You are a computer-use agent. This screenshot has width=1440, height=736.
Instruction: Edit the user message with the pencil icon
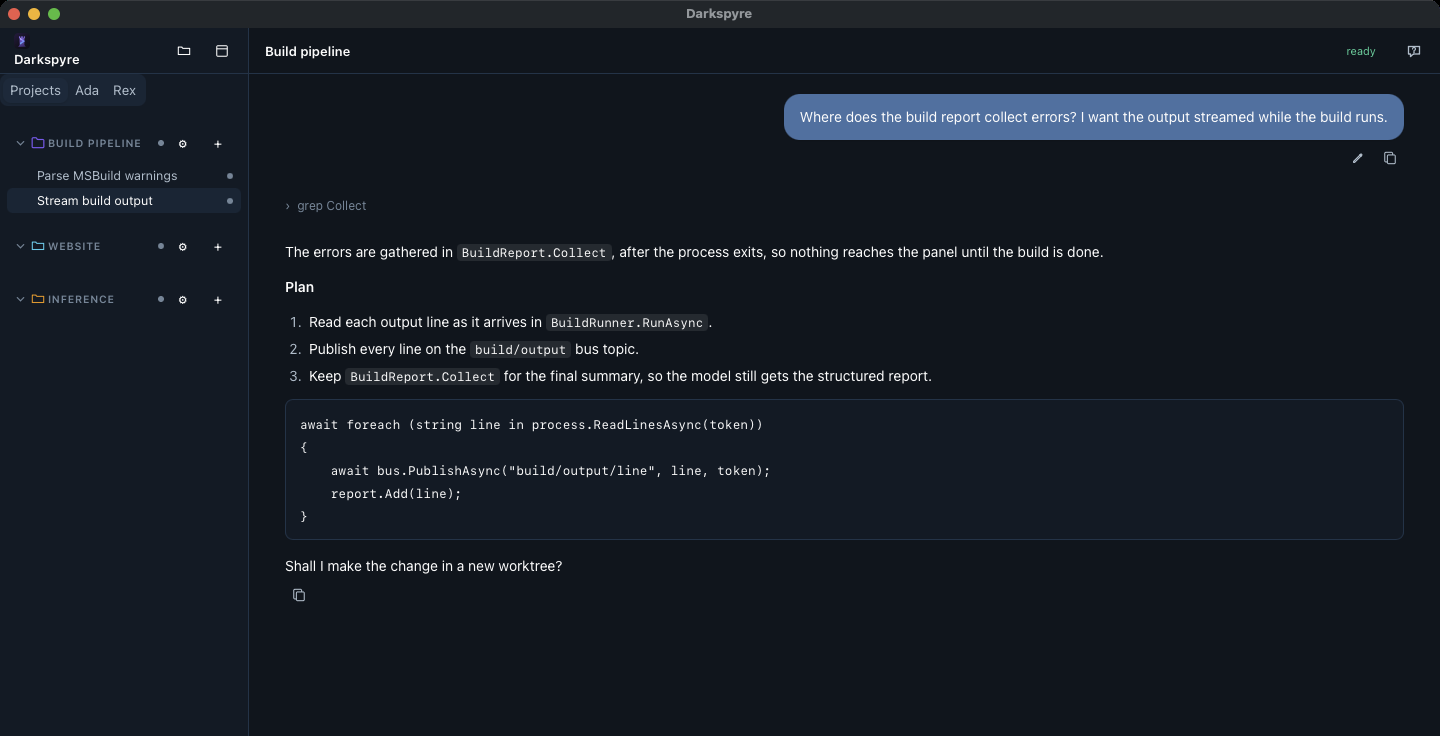[x=1358, y=158]
